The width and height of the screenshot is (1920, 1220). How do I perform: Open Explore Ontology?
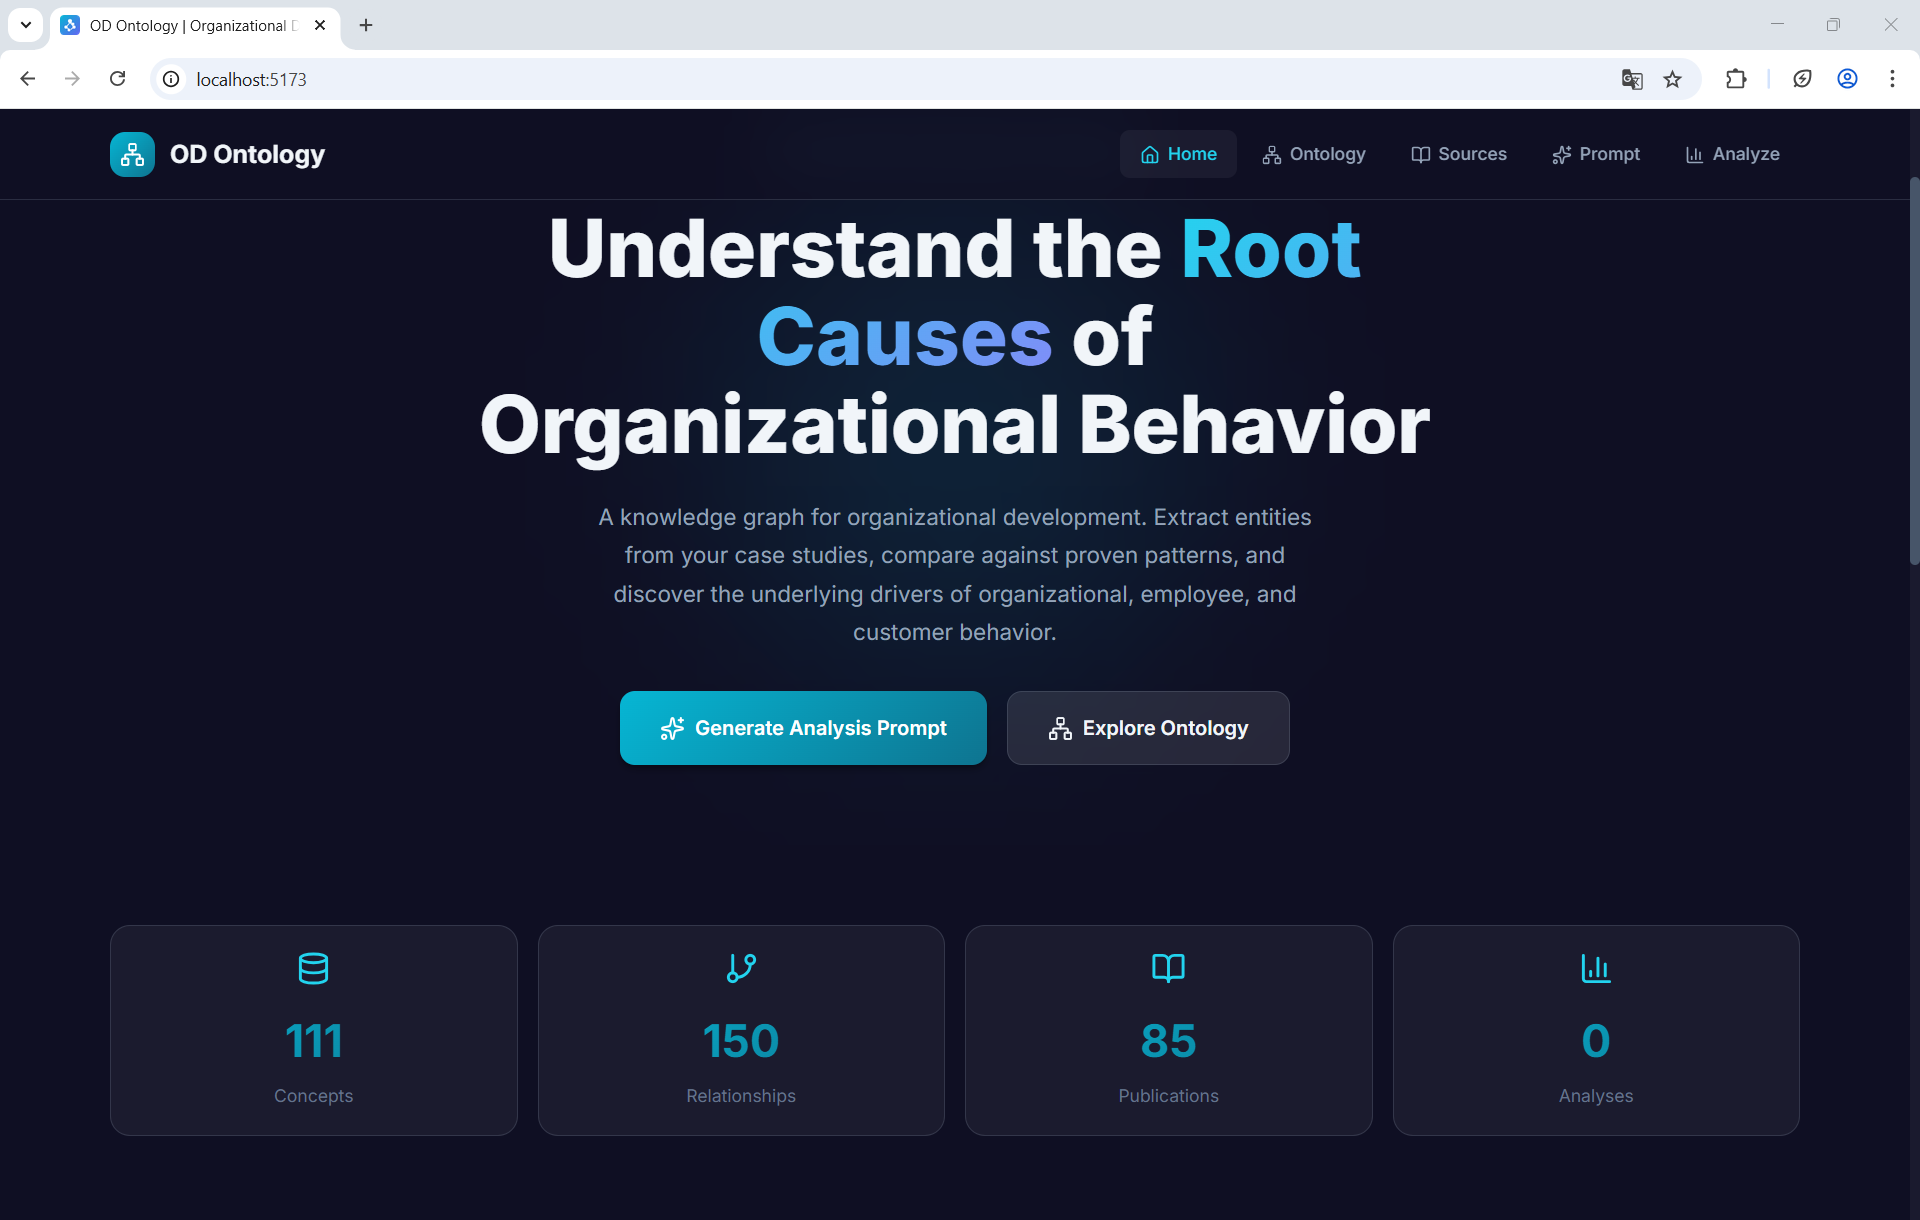point(1147,728)
